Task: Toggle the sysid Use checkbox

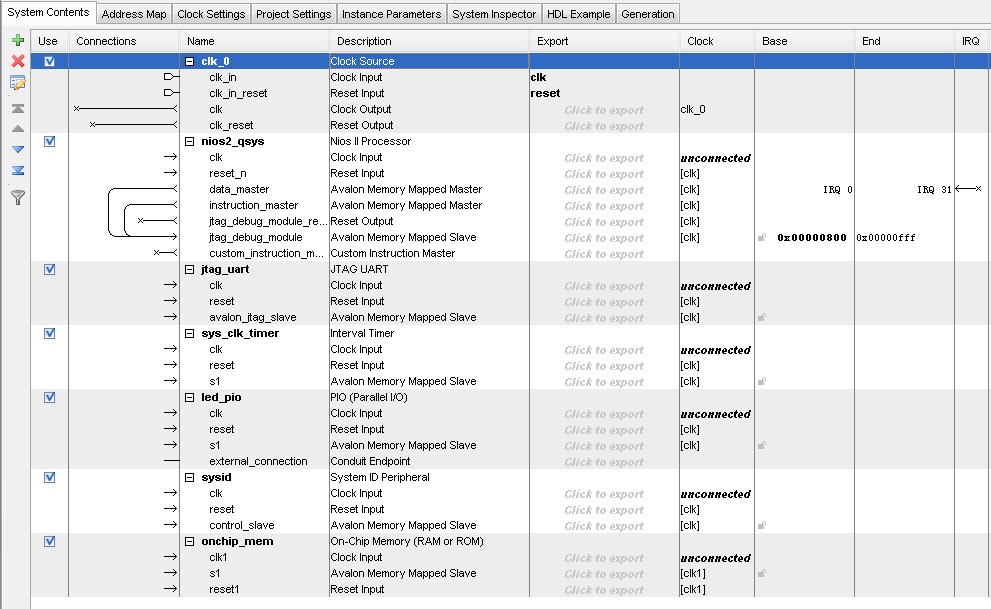Action: click(x=49, y=478)
